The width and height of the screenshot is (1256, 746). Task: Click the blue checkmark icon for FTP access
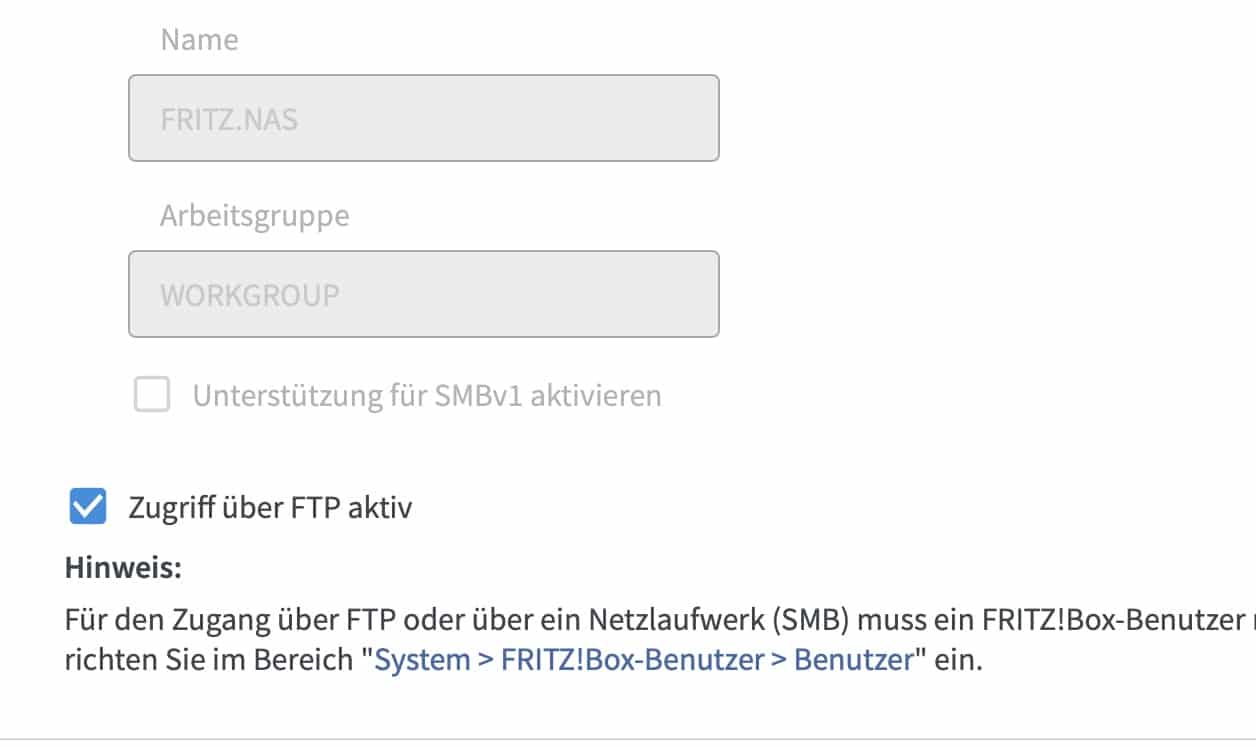point(87,508)
